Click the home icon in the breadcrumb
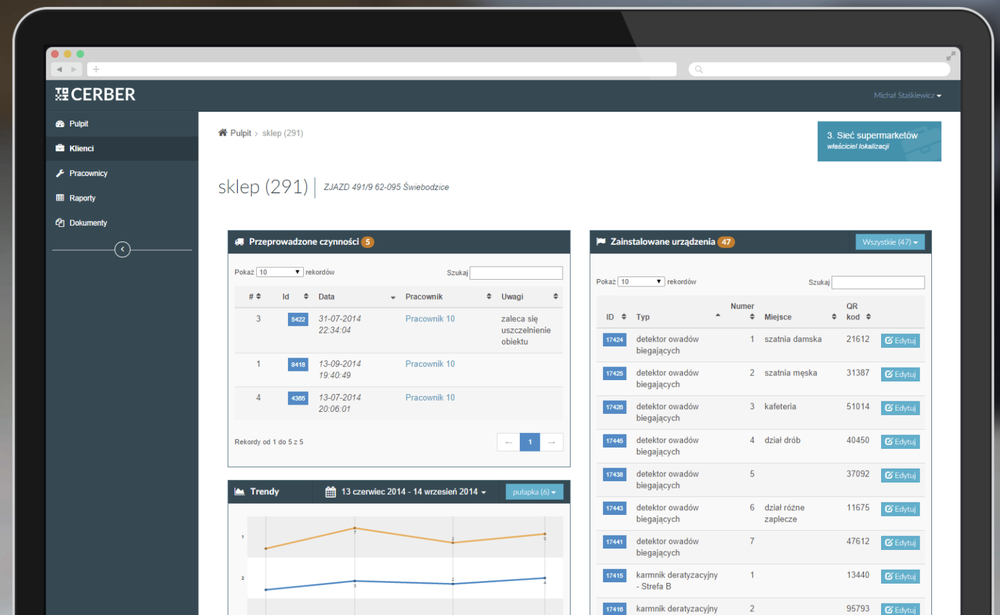Screen dimensions: 1000x615 tap(223, 133)
